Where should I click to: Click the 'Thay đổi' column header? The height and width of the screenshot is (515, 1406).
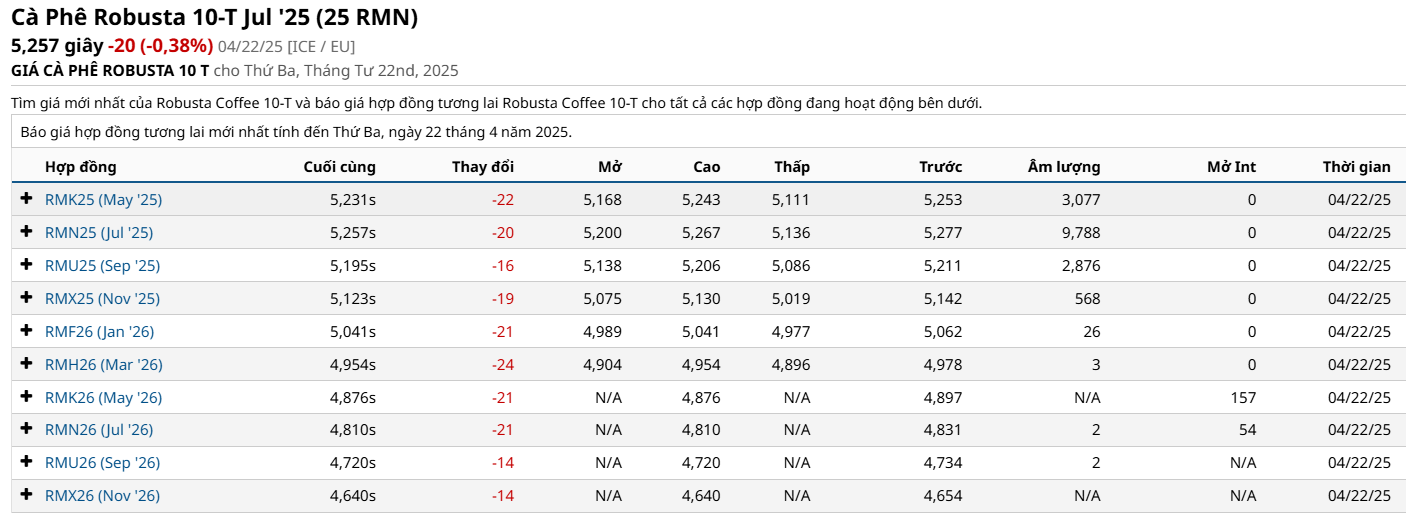[483, 167]
